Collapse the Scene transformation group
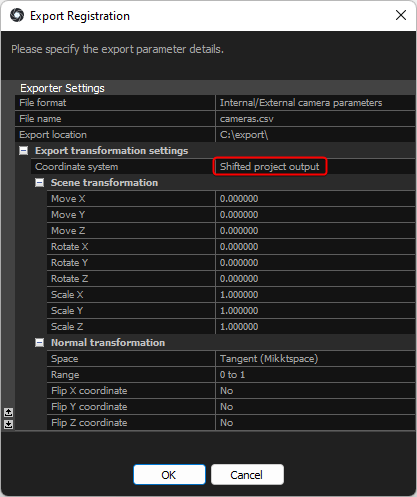Viewport: 417px width, 497px height. click(39, 183)
